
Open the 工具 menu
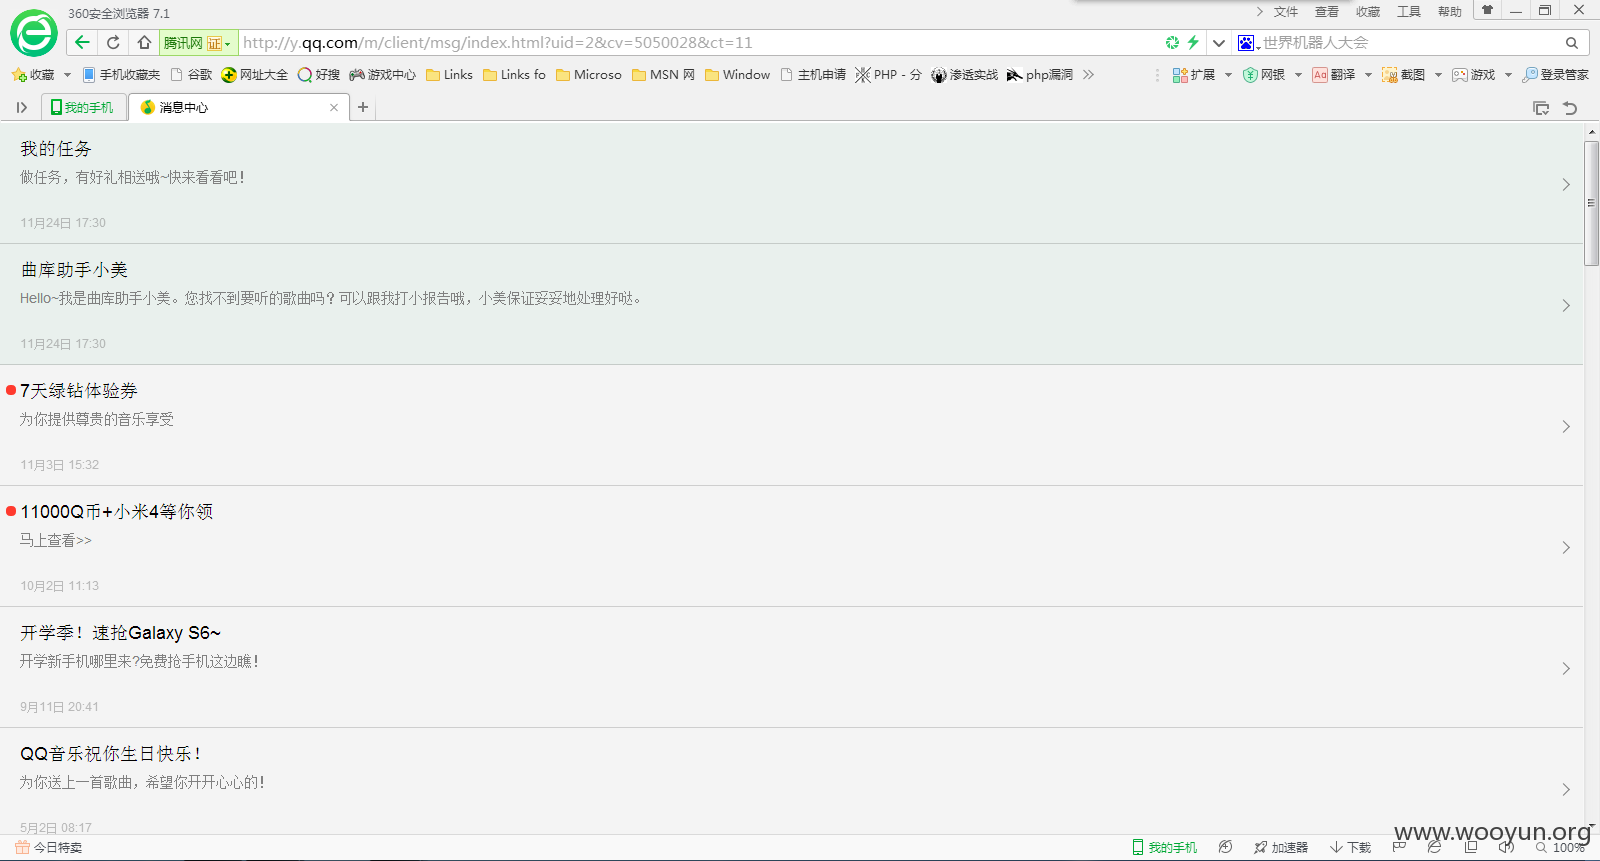tap(1409, 12)
